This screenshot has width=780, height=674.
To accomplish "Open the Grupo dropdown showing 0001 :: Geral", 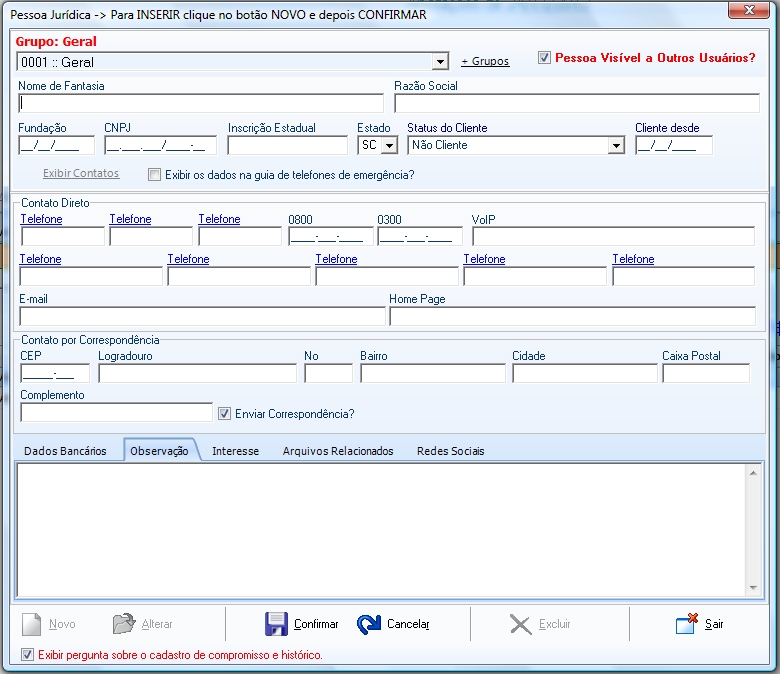I will point(440,62).
